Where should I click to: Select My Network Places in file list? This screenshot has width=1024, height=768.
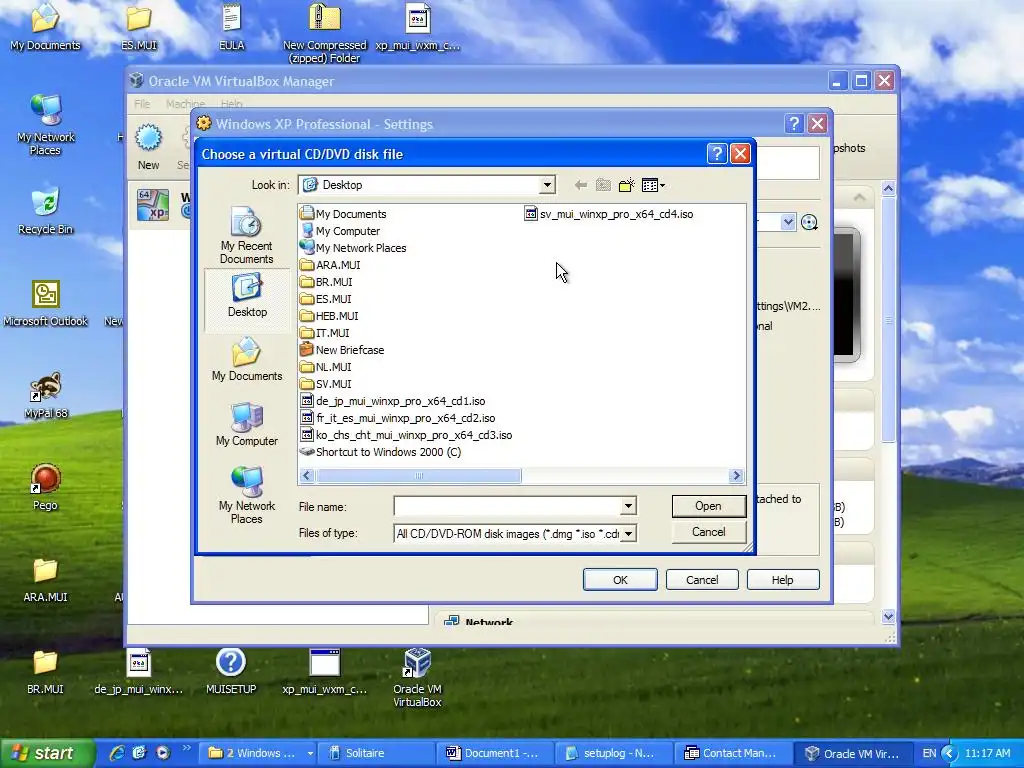353,248
